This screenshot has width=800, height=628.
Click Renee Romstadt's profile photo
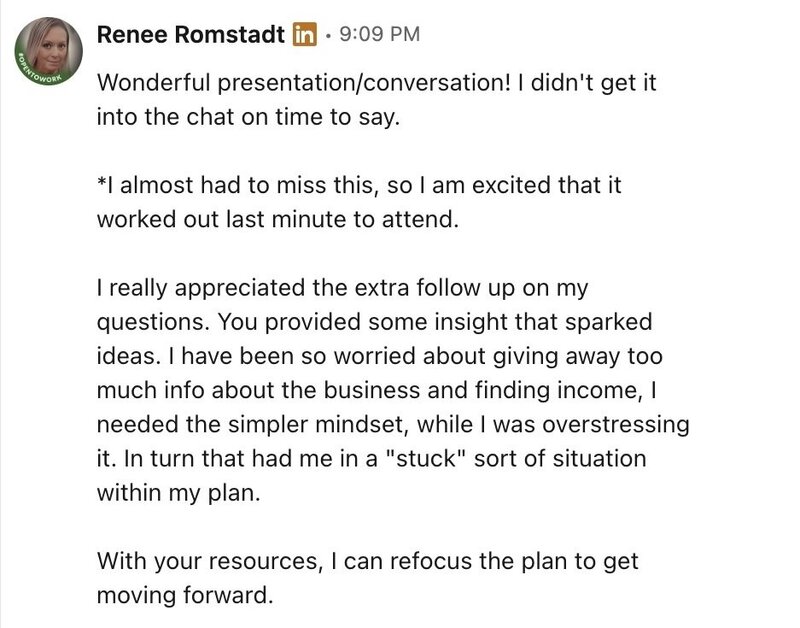tap(48, 51)
